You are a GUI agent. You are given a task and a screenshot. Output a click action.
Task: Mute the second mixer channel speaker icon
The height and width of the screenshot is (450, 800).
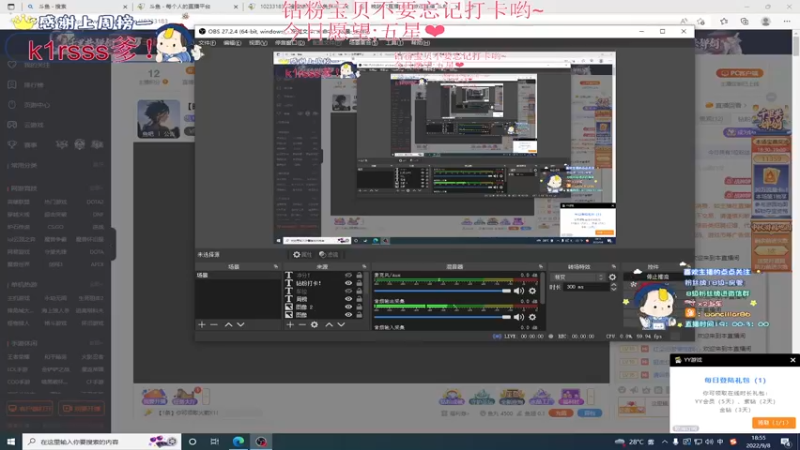click(519, 317)
